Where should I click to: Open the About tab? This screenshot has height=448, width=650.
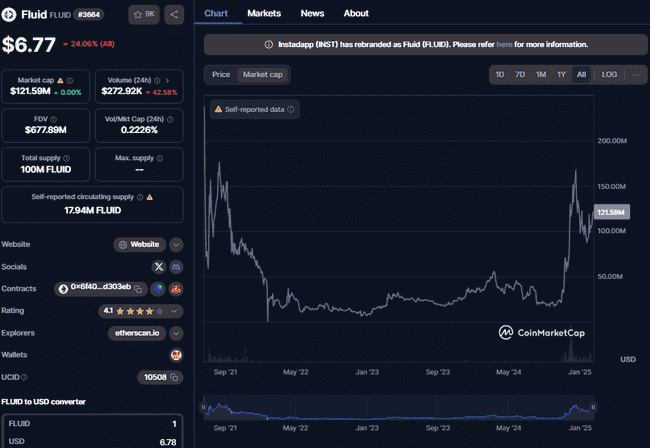pos(356,13)
